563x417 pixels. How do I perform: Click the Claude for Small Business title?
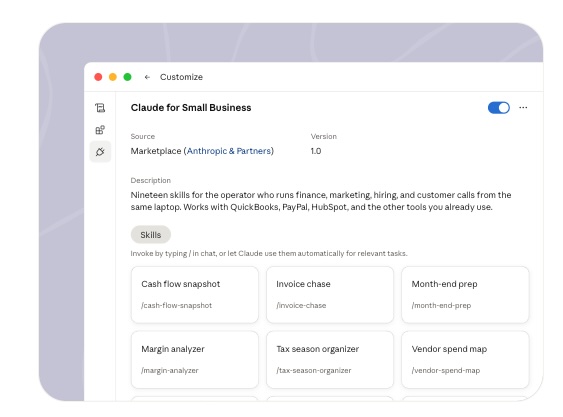[191, 108]
